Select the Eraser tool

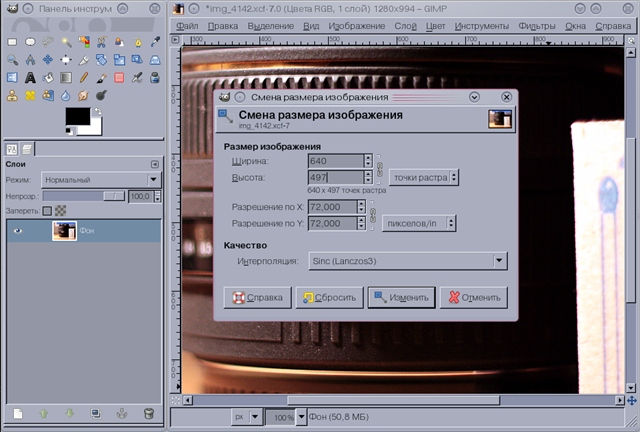point(118,77)
